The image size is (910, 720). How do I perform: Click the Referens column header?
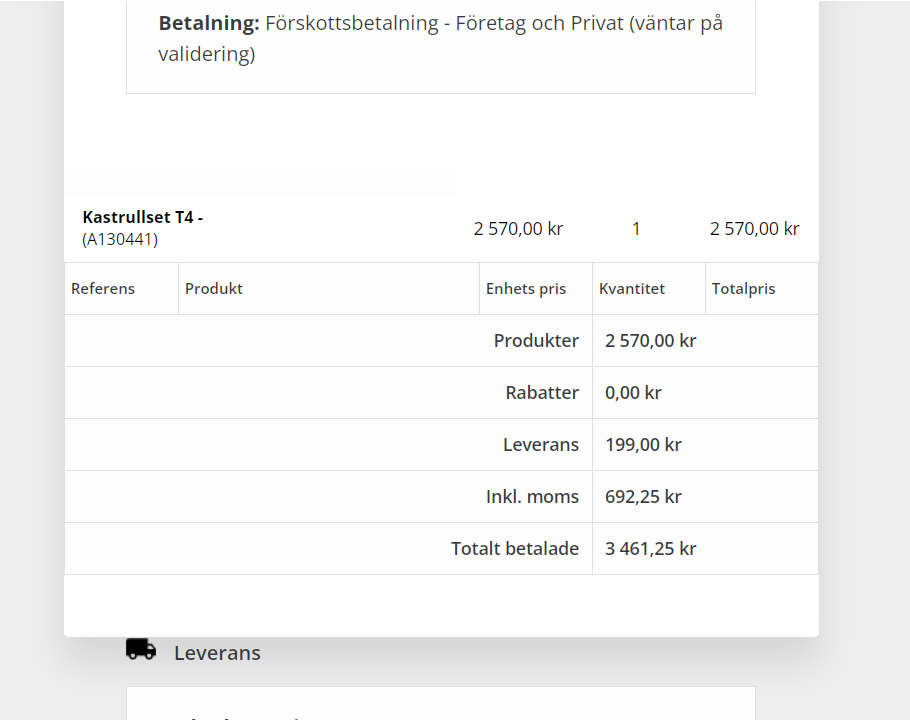point(103,289)
